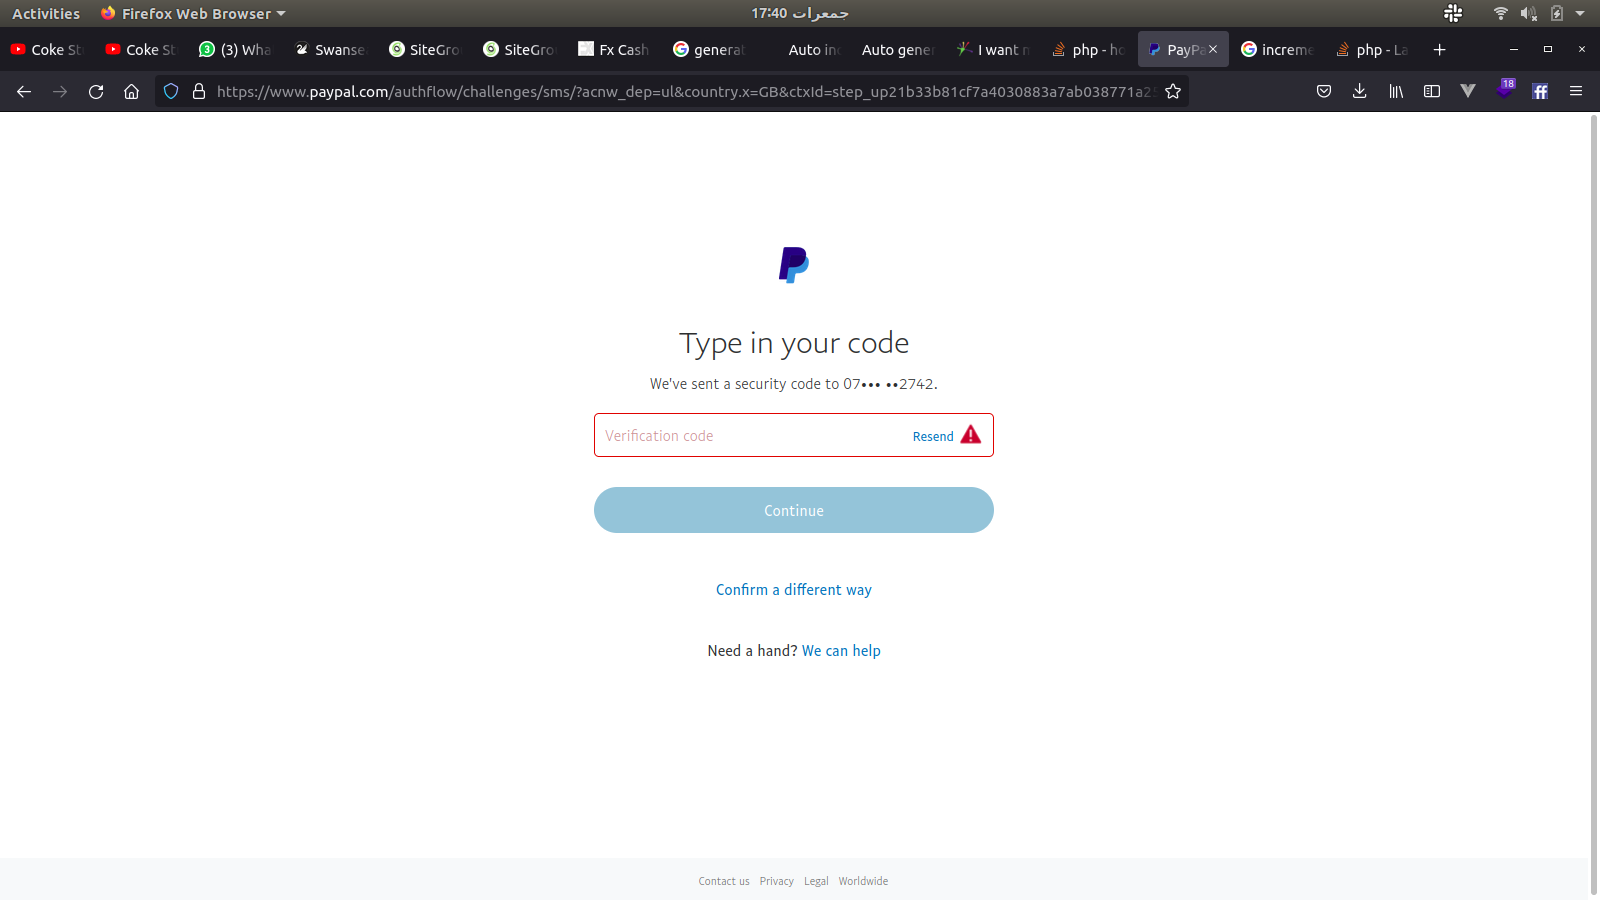Expand the Firefox Web Browser app menu
Screen dimensions: 1600x900
tap(195, 14)
